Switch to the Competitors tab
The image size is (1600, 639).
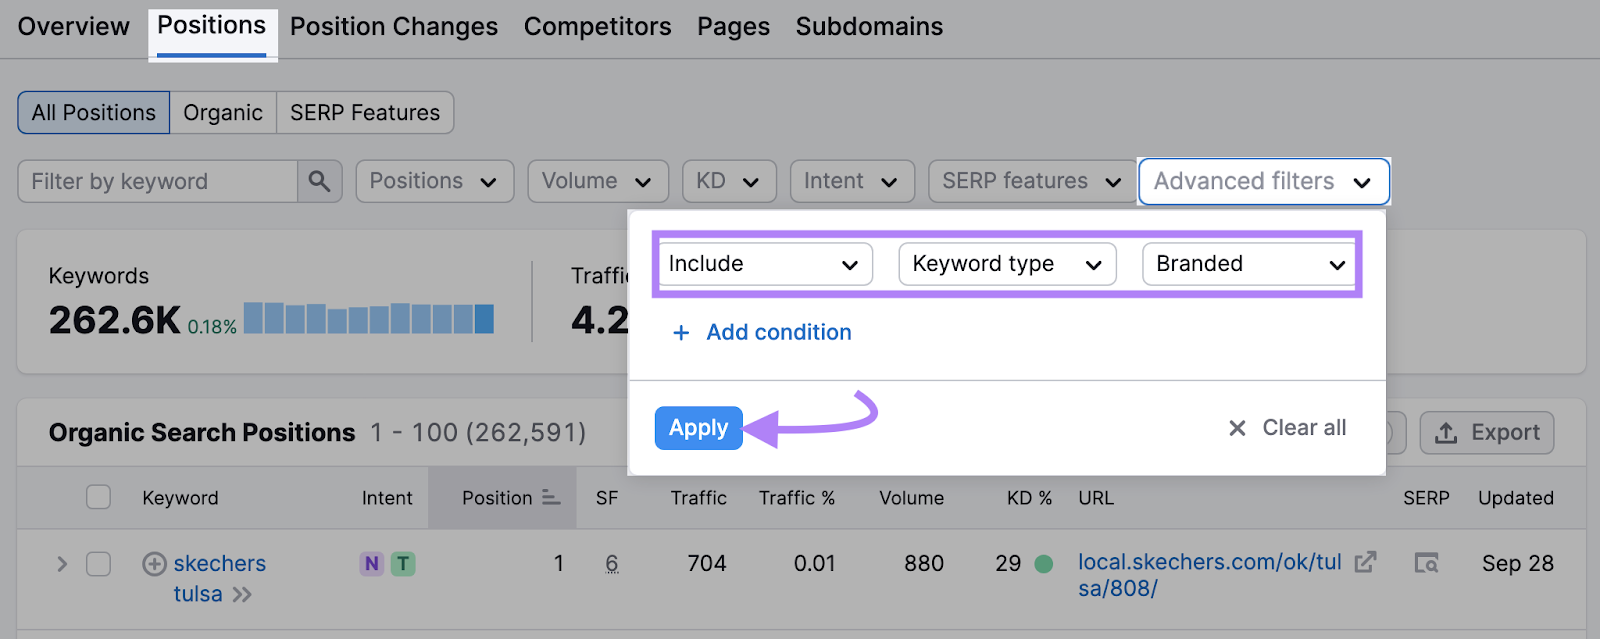pos(597,27)
